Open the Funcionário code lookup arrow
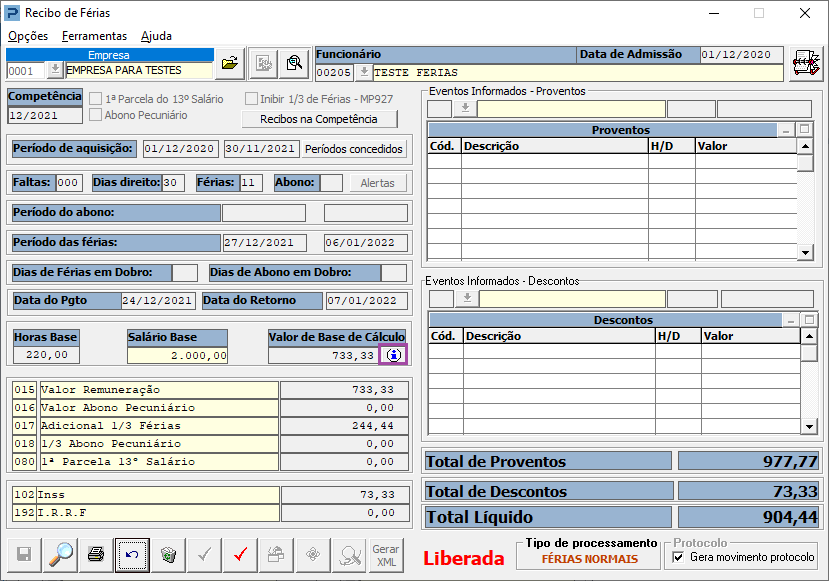Screen dimensions: 829x581 364,73
